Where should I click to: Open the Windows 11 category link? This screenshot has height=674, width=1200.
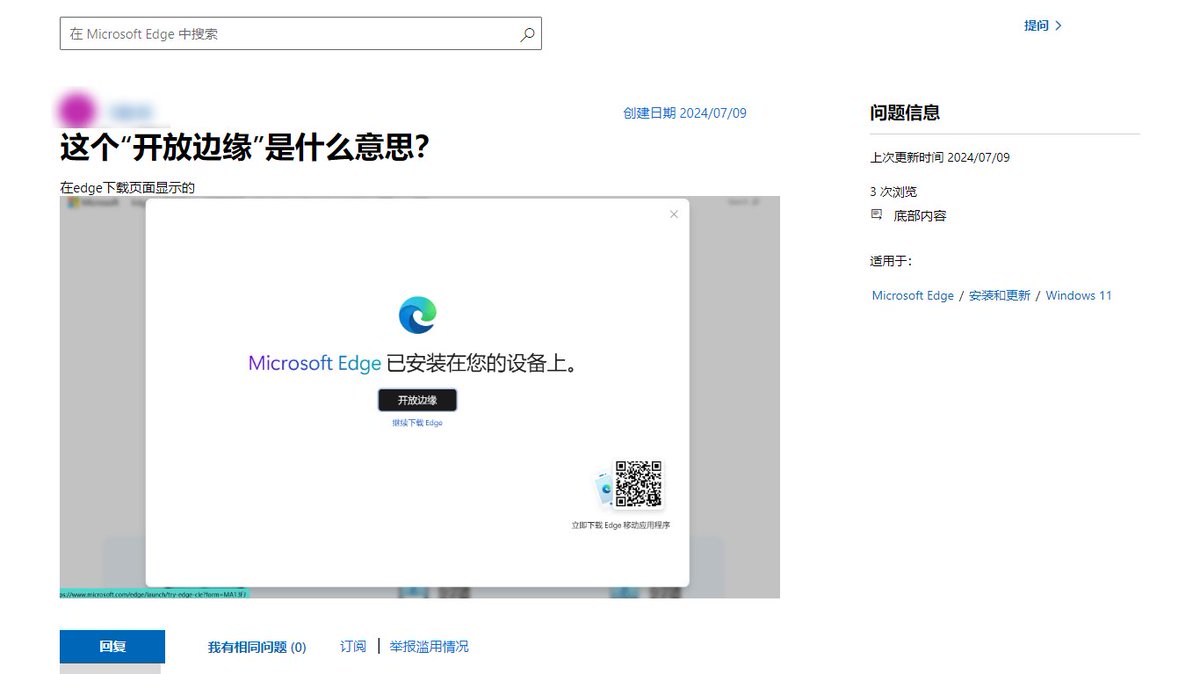[1079, 296]
